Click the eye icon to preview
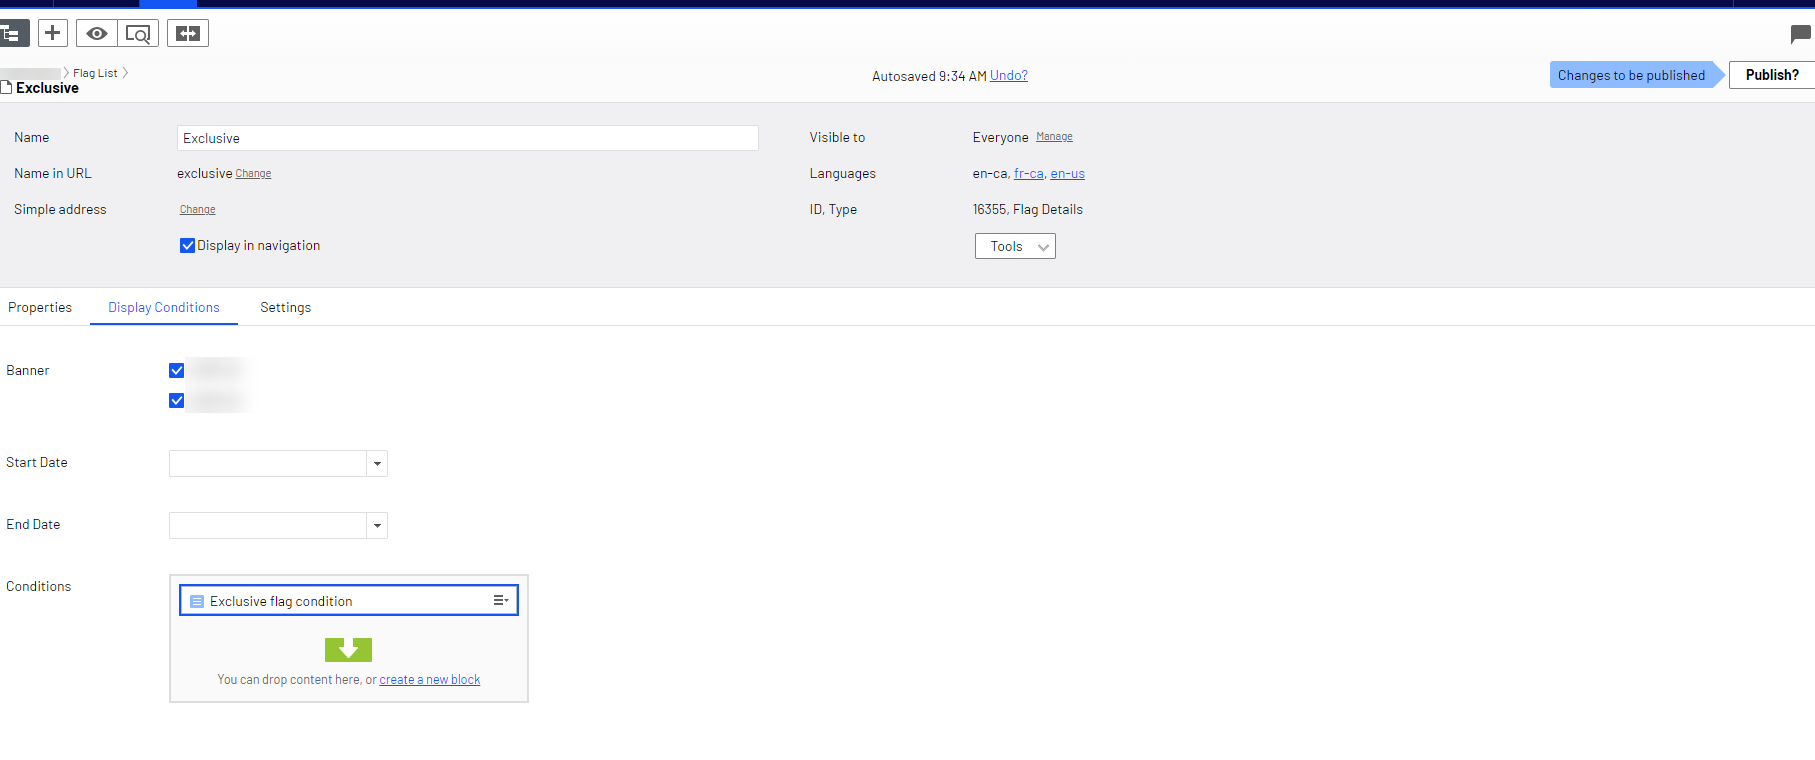 [x=97, y=34]
